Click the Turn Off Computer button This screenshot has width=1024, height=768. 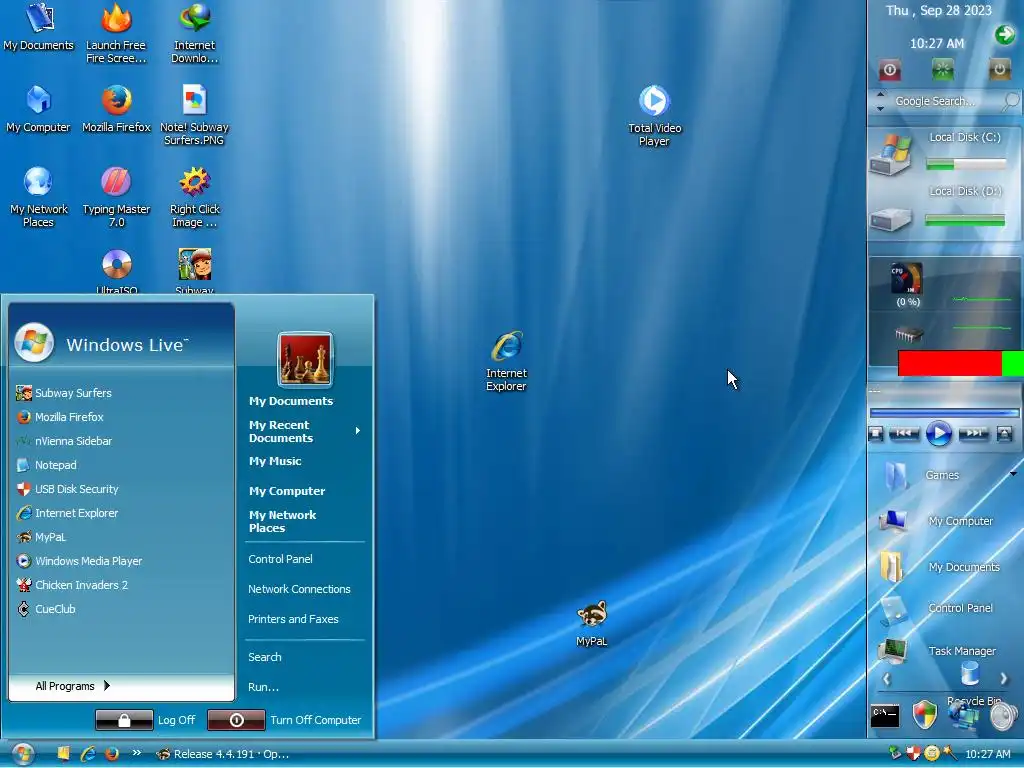(284, 720)
